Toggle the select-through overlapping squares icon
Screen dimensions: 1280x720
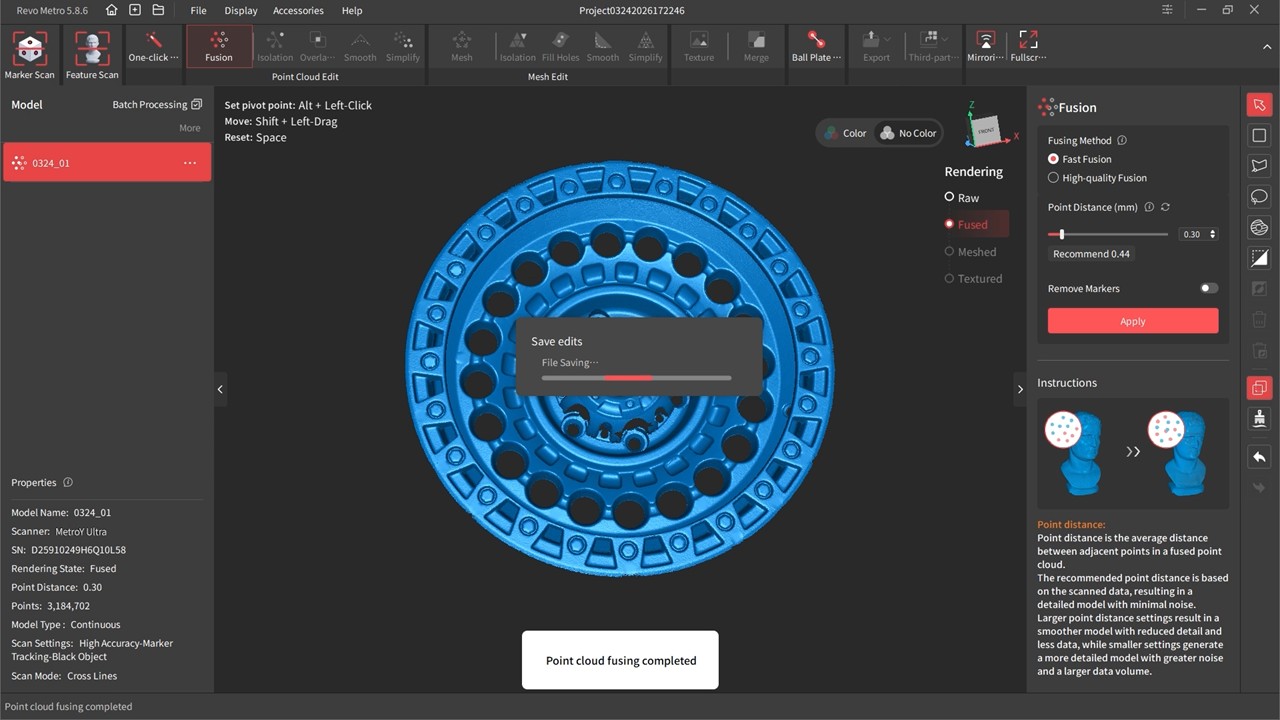[x=1259, y=388]
